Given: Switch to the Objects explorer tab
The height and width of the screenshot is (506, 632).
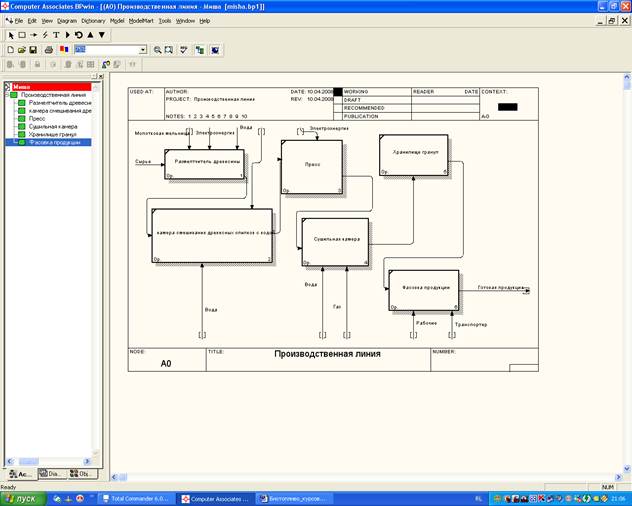Looking at the screenshot, I should tap(83, 474).
